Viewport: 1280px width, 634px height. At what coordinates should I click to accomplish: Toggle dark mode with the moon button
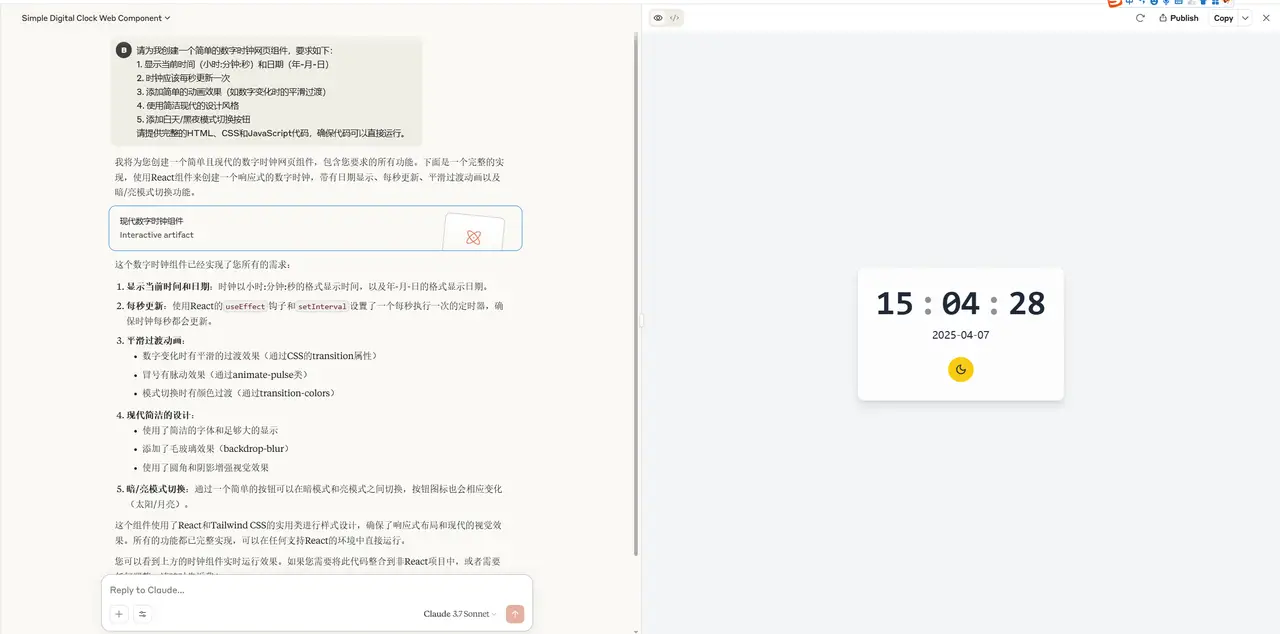pos(961,369)
